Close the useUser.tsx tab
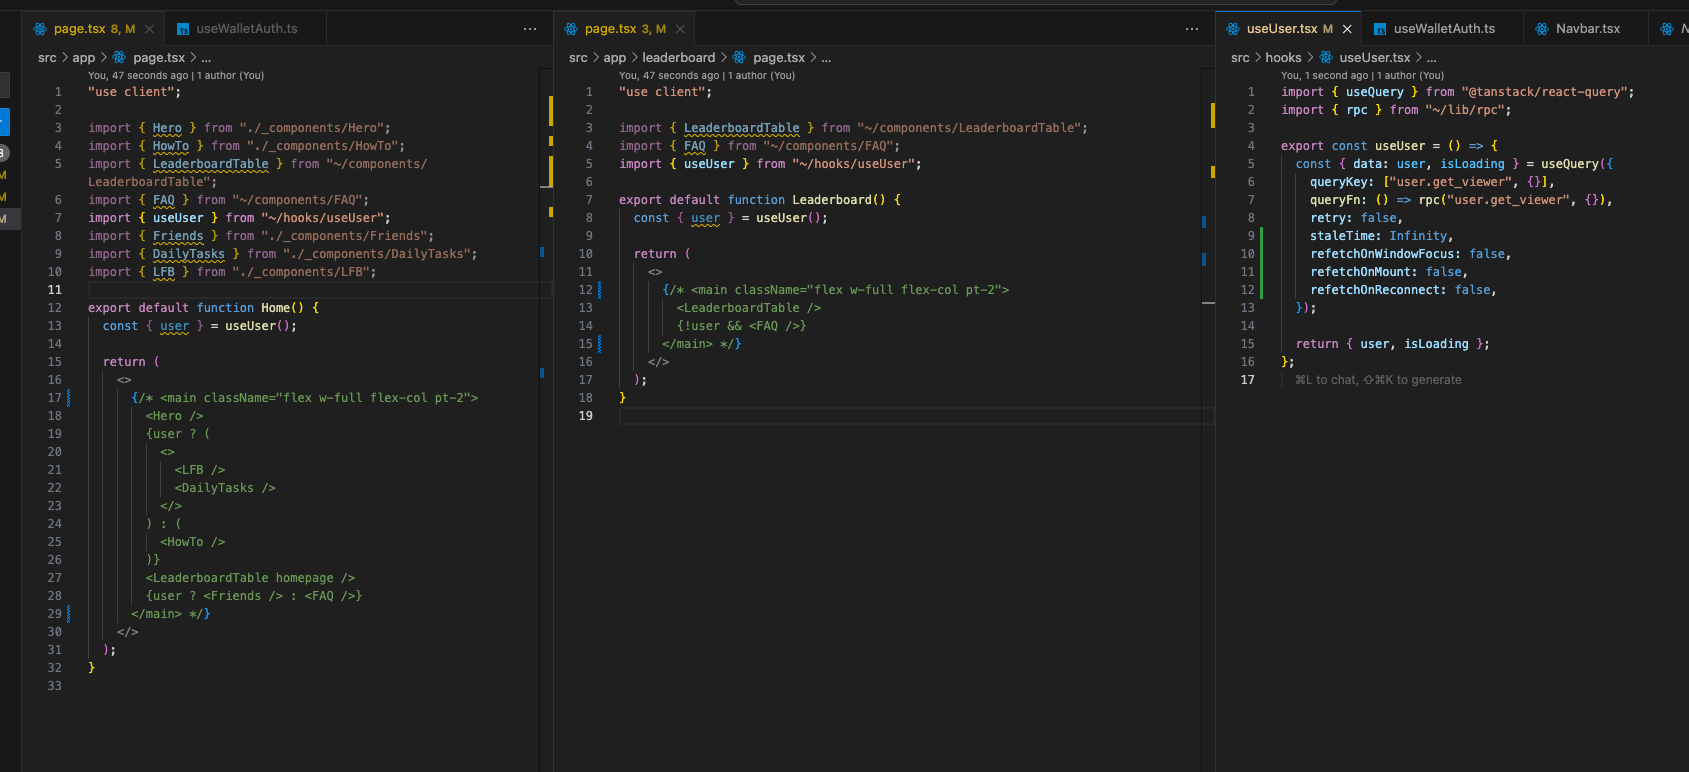Screen dimensions: 1689x772 [1347, 29]
